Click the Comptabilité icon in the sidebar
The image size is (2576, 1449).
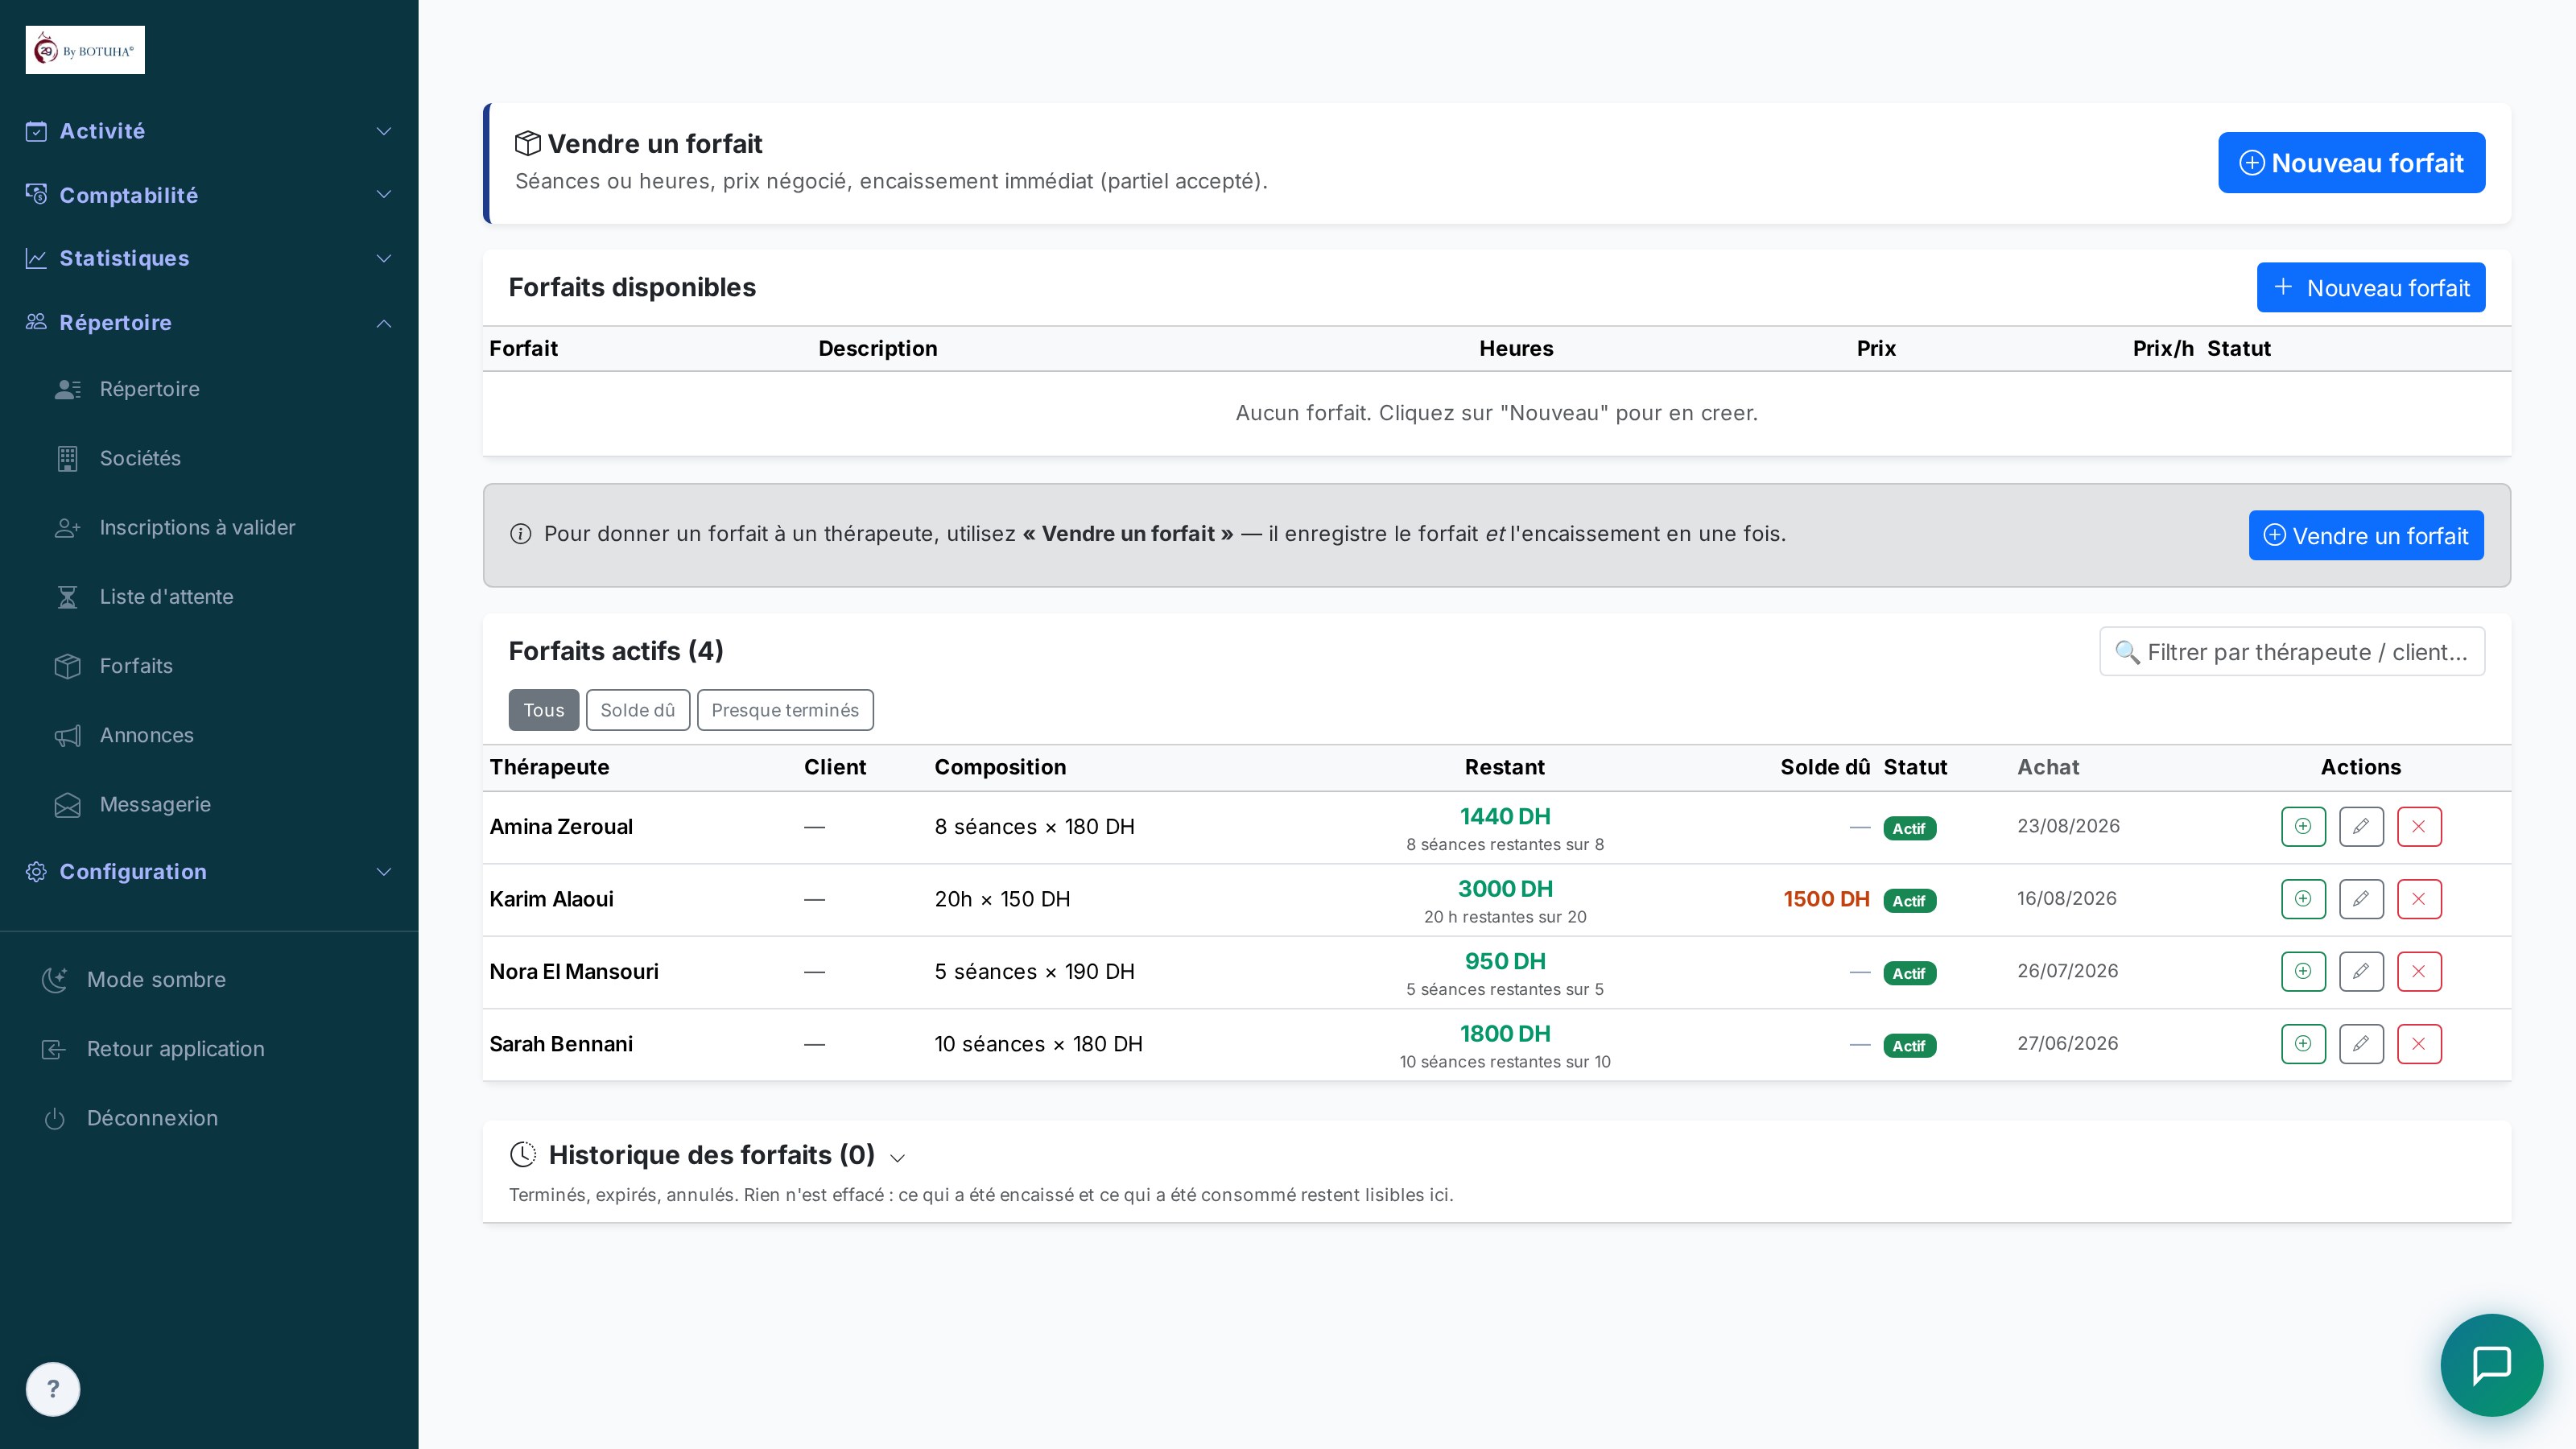click(36, 194)
